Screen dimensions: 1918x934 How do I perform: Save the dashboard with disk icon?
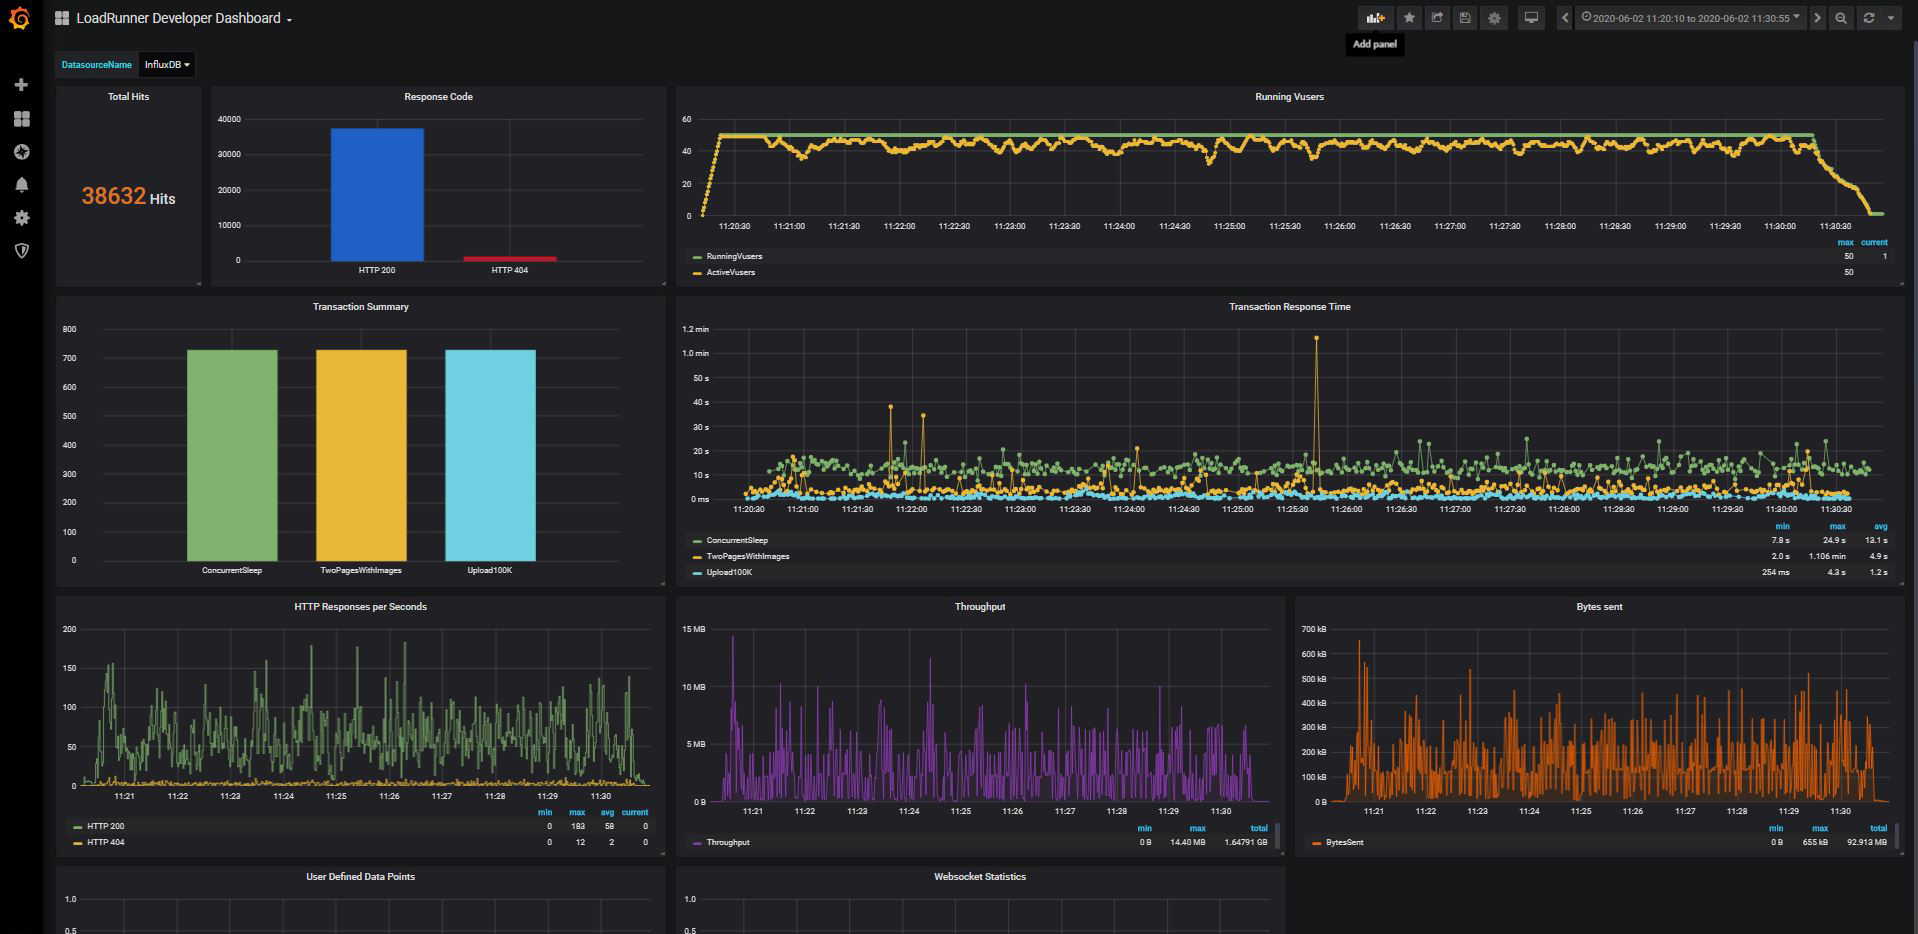pos(1465,18)
